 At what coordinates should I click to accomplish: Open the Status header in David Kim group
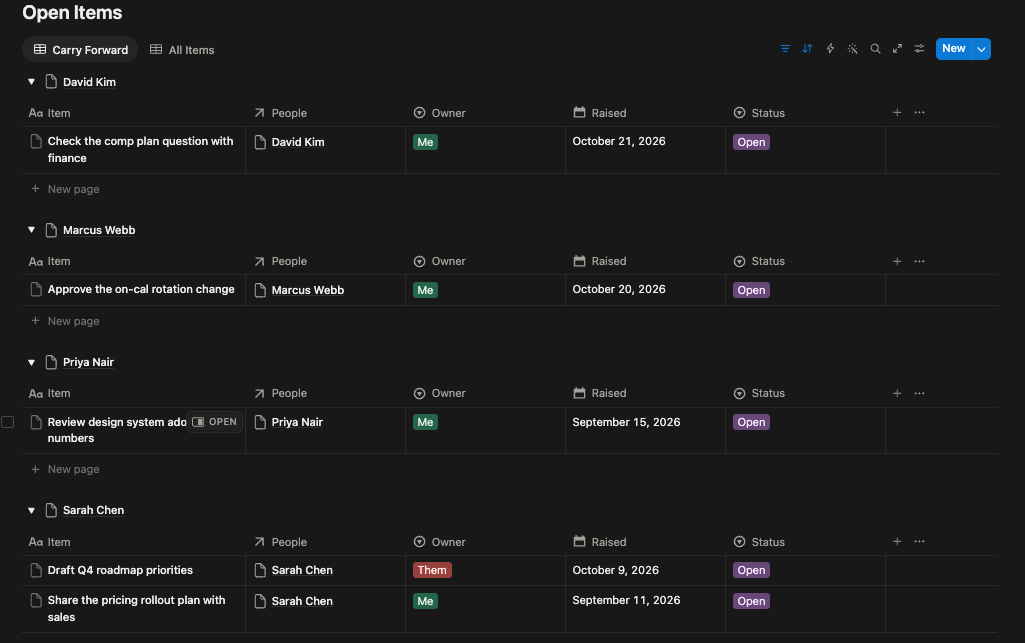[x=759, y=113]
